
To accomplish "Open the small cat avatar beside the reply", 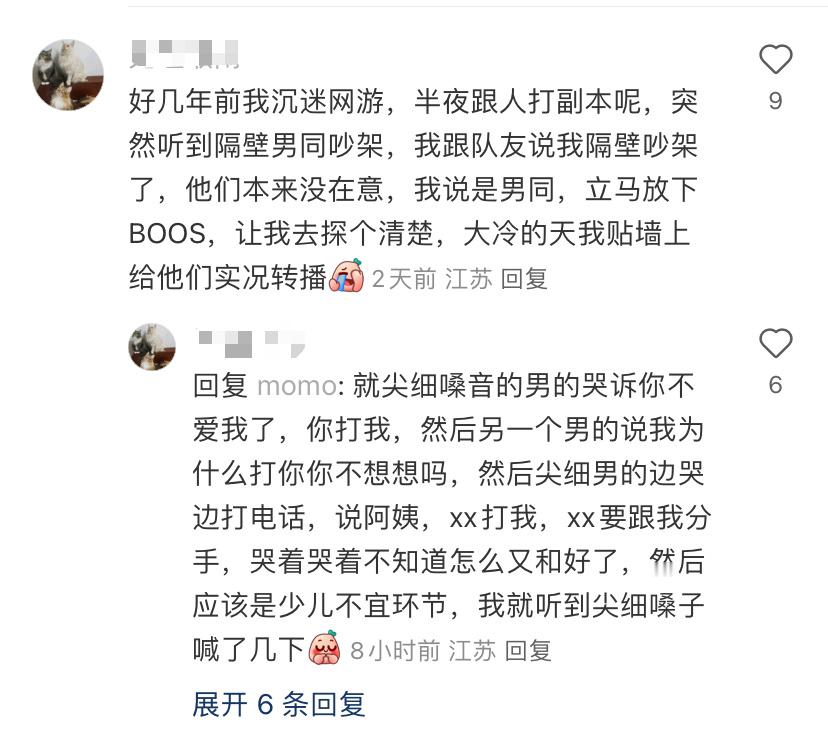I will click(152, 347).
